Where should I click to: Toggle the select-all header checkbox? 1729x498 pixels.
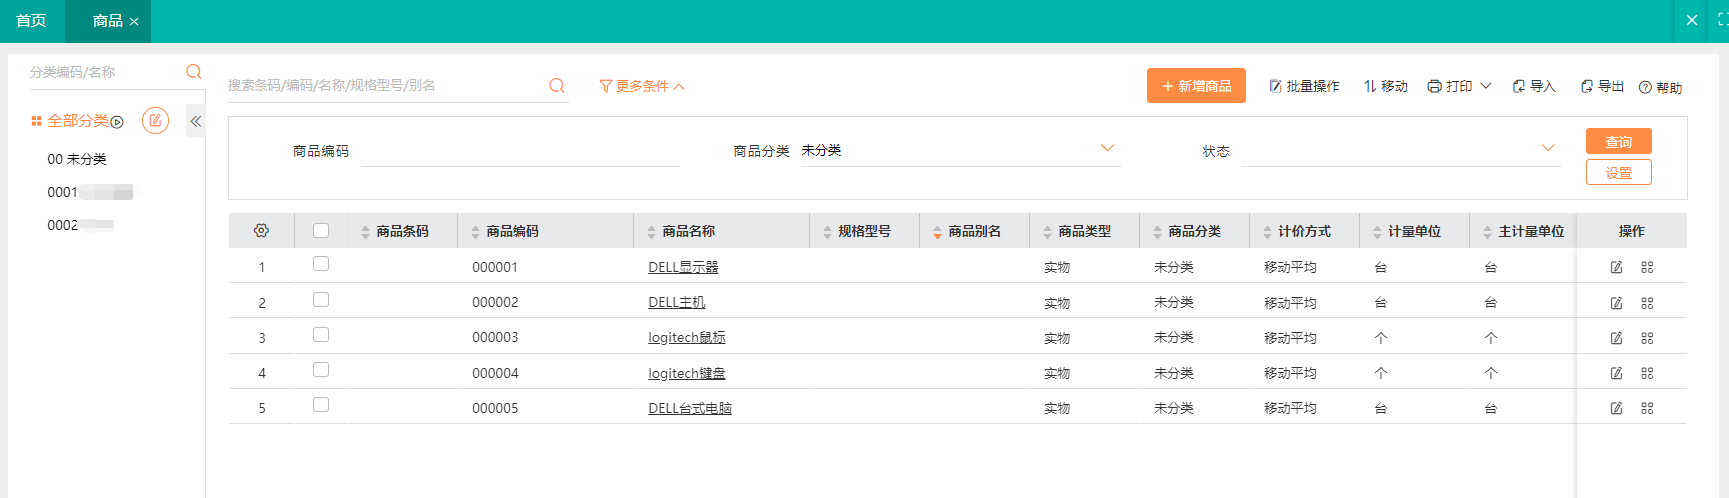[x=321, y=231]
